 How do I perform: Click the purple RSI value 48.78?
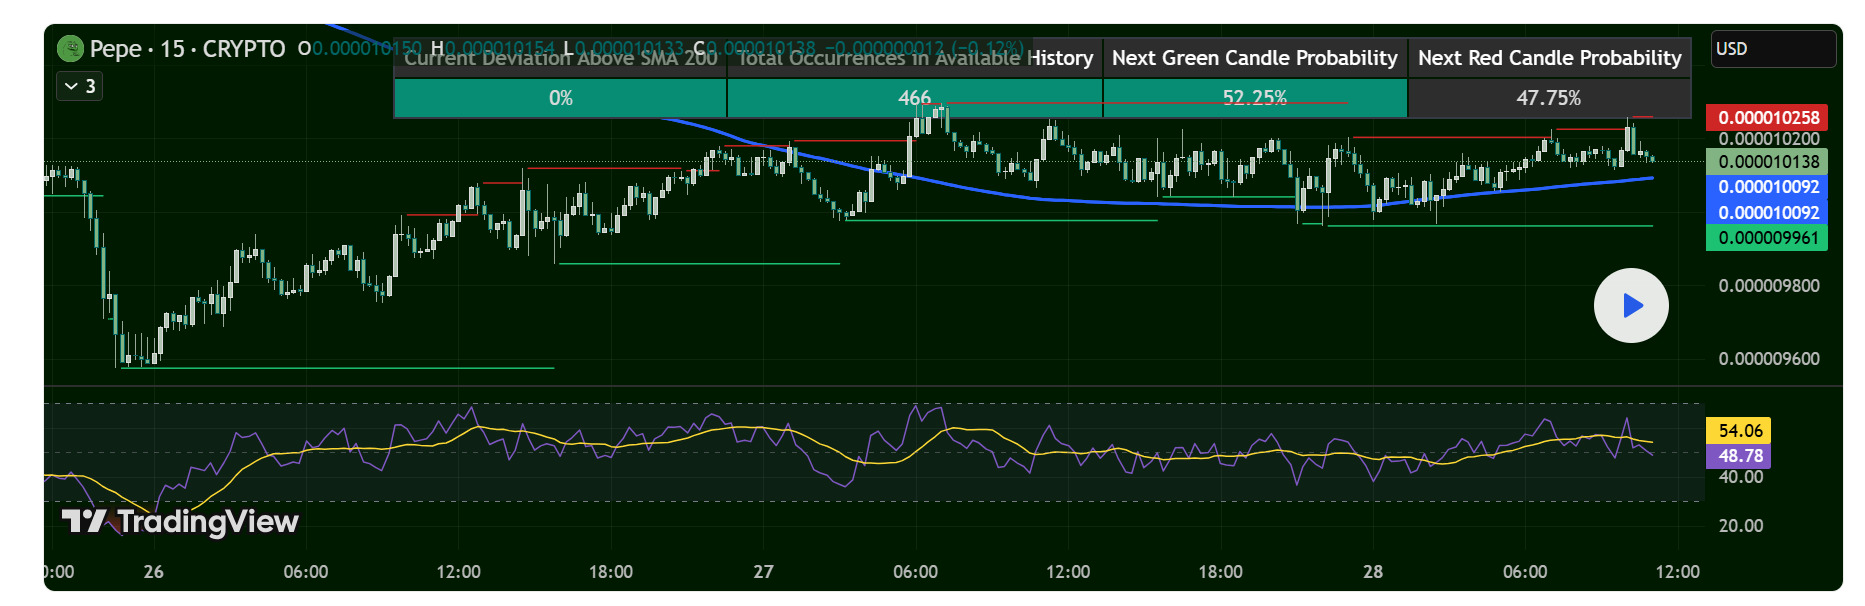pos(1739,456)
